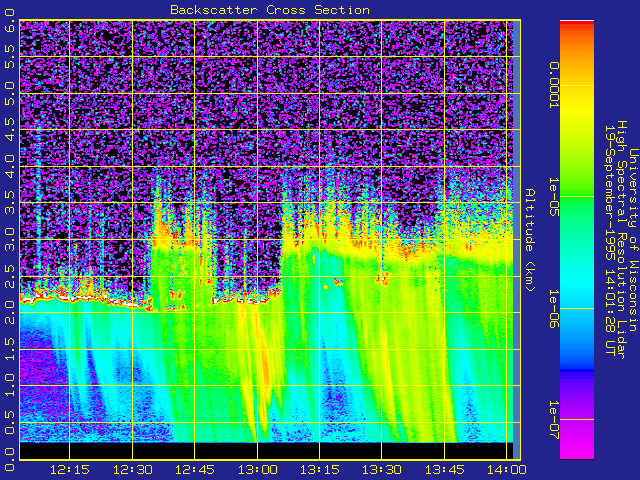Click the 13:30 time axis label

tap(382, 469)
